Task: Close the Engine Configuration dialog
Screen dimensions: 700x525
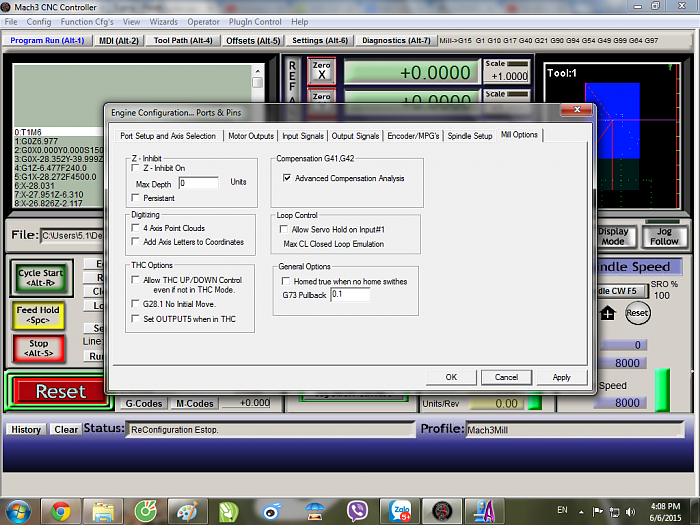Action: (x=577, y=109)
